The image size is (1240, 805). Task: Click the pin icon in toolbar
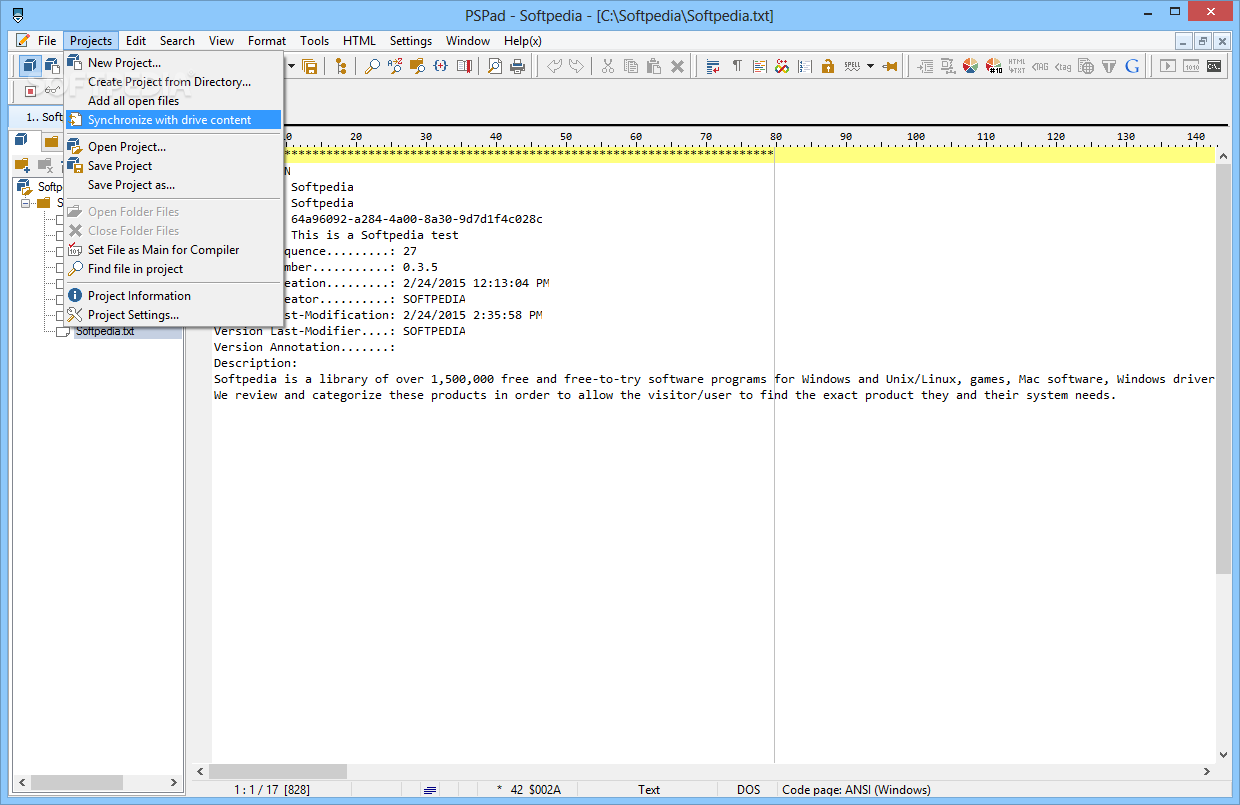click(889, 66)
